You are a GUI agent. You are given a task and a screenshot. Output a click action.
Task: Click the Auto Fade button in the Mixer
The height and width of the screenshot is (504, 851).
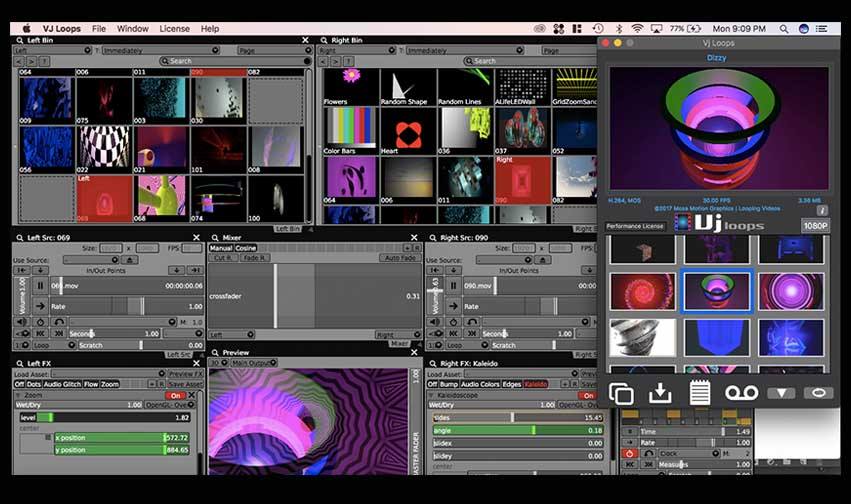(x=399, y=258)
